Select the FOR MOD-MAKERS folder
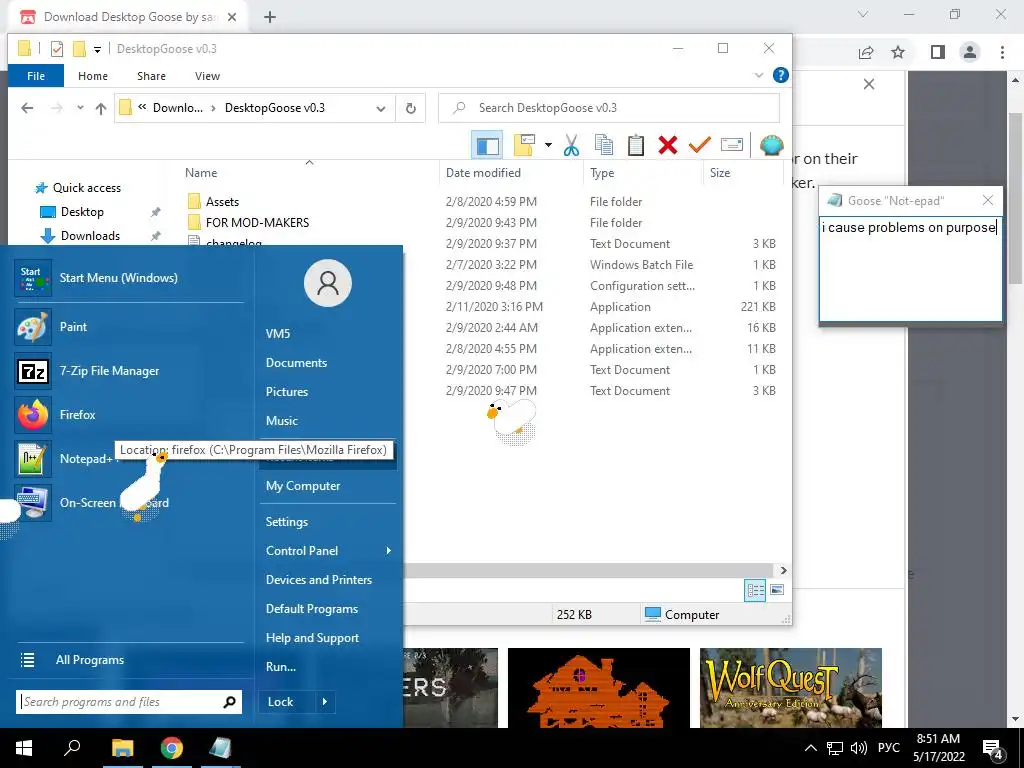This screenshot has height=768, width=1024. (257, 223)
